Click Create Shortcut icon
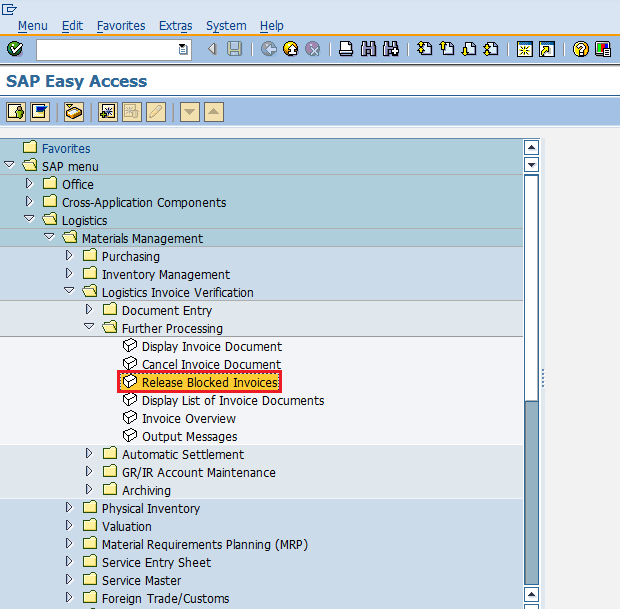 click(x=547, y=49)
